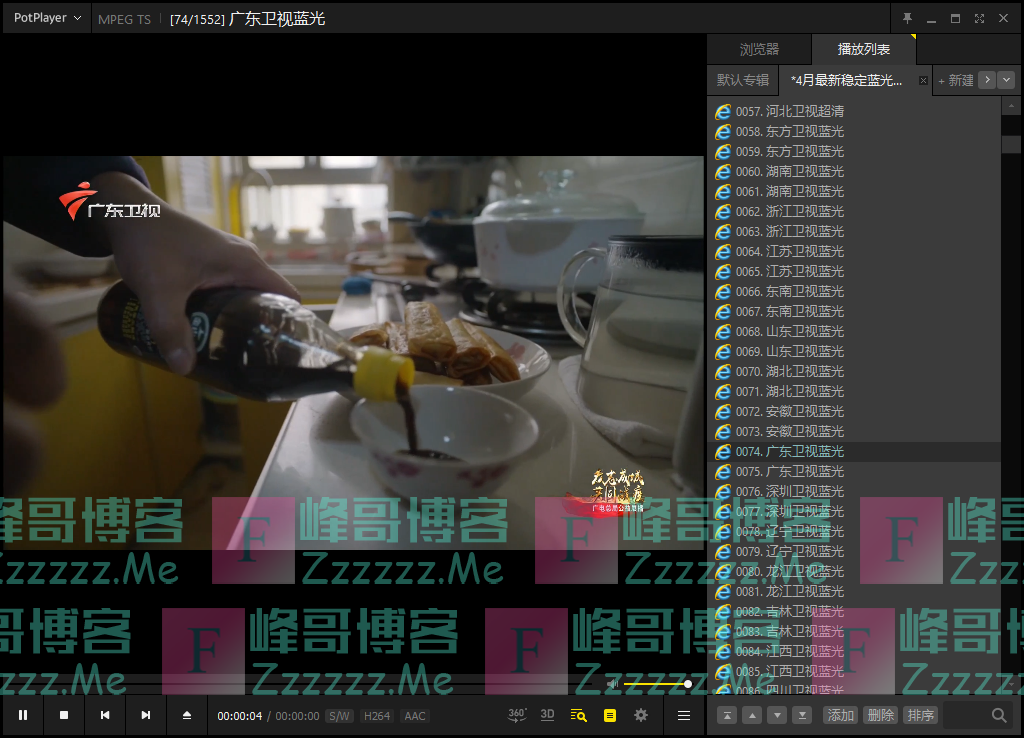Pin the window always on top
The width and height of the screenshot is (1024, 738).
907,19
